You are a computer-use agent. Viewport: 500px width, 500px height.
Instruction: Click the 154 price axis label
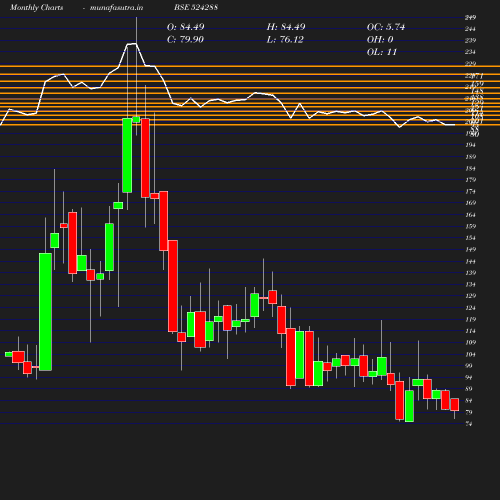point(470,238)
